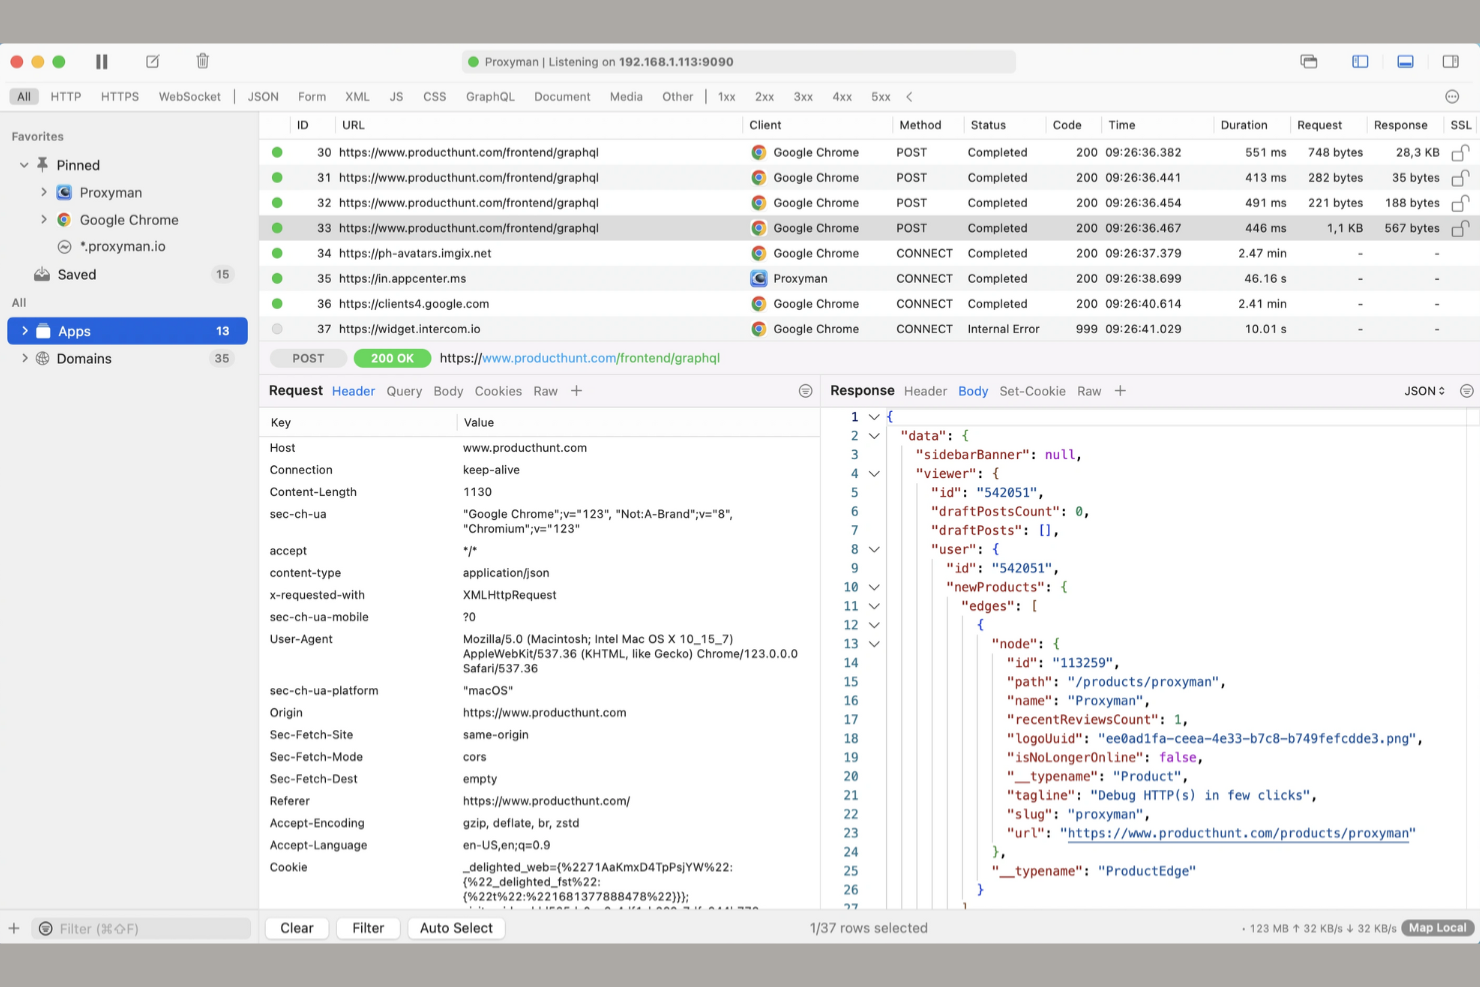Open Request Cookies tab
The image size is (1480, 987).
pos(498,392)
